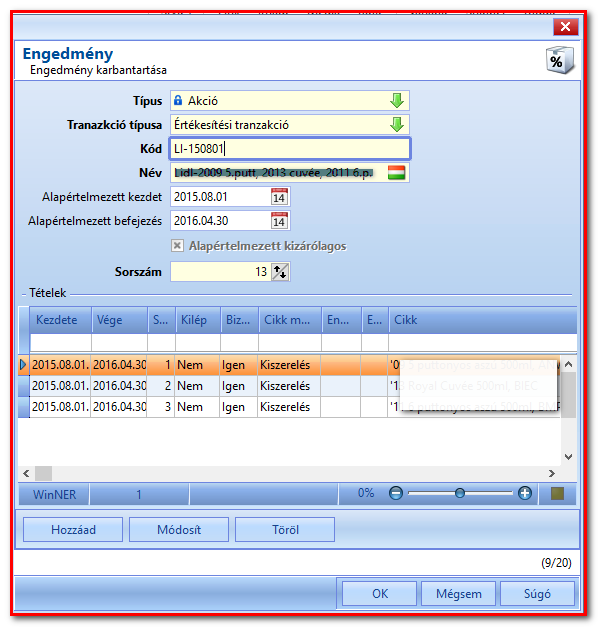
Task: Click the filter cell under Kezdete
Action: (x=60, y=343)
